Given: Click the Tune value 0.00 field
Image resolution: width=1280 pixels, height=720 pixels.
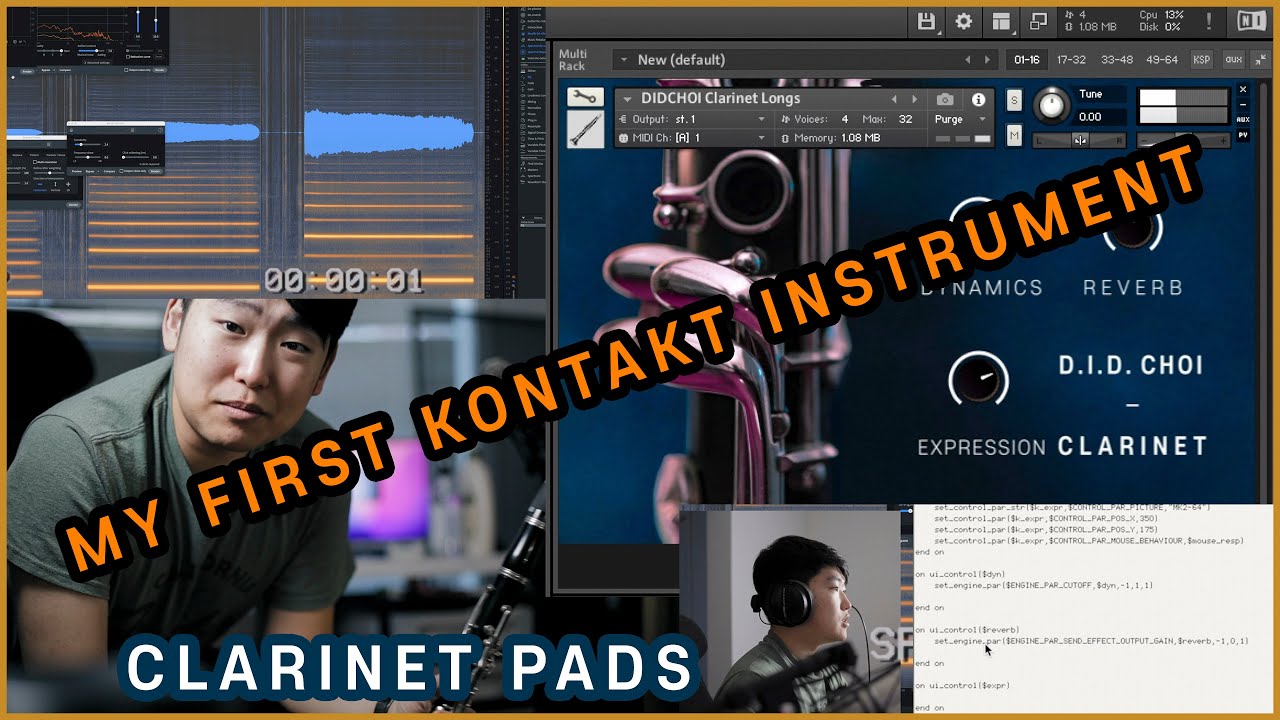Looking at the screenshot, I should coord(1100,117).
